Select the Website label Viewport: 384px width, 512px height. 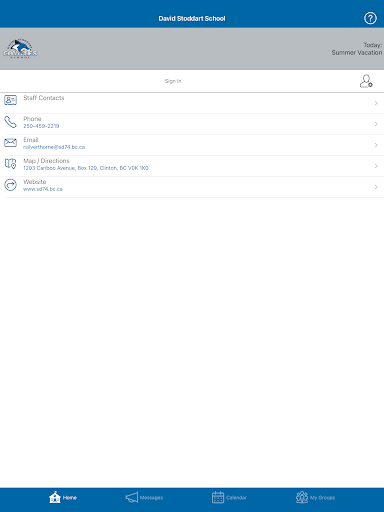click(x=35, y=182)
